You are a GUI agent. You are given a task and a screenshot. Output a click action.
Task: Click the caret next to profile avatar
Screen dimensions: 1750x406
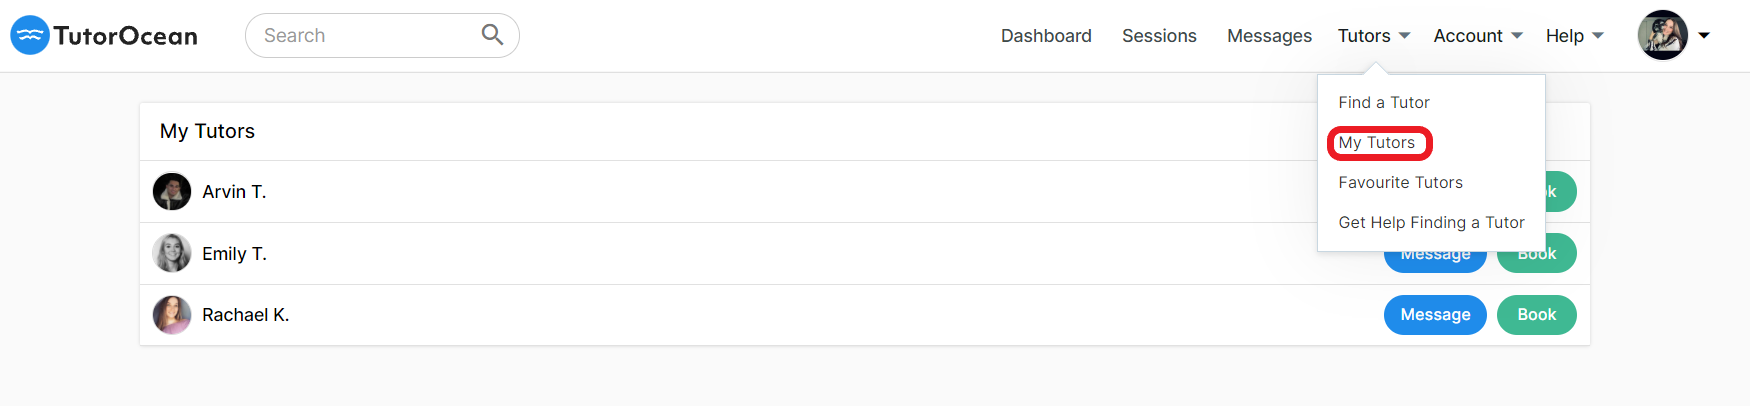point(1704,36)
